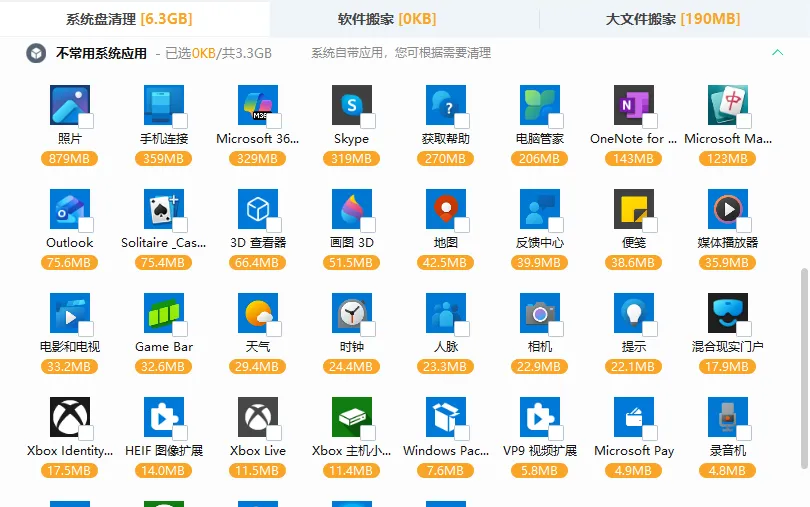The image size is (810, 507).
Task: Click the 29.4MB badge under 天气
Action: tap(257, 366)
